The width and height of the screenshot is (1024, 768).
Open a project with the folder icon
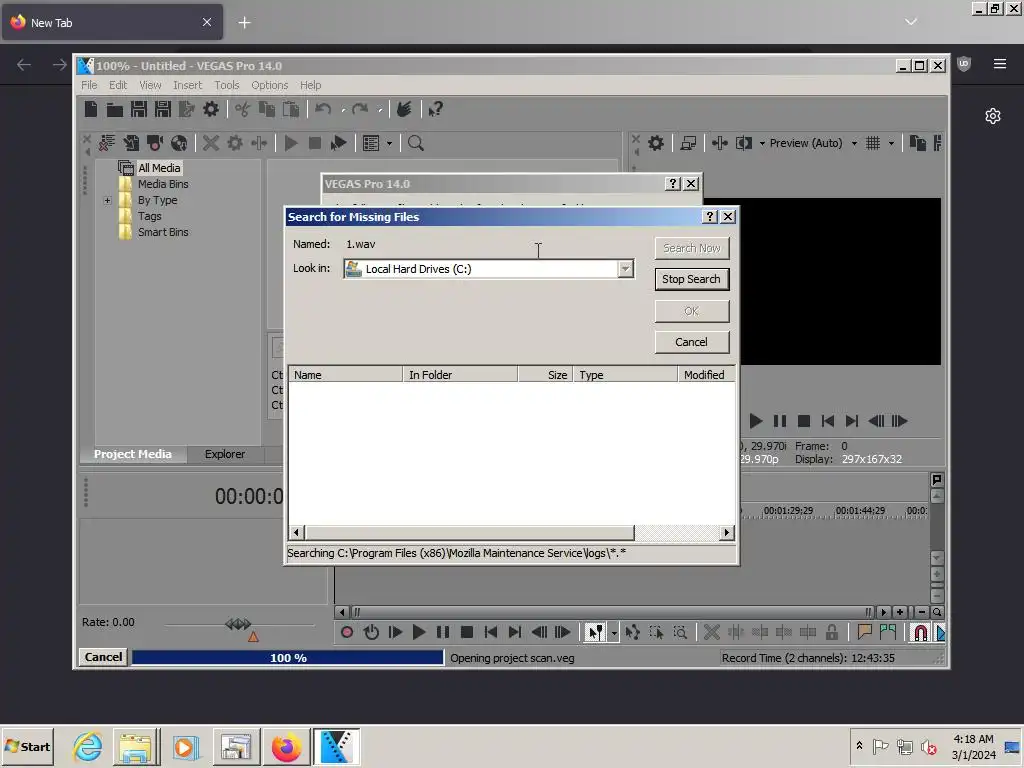coord(115,109)
